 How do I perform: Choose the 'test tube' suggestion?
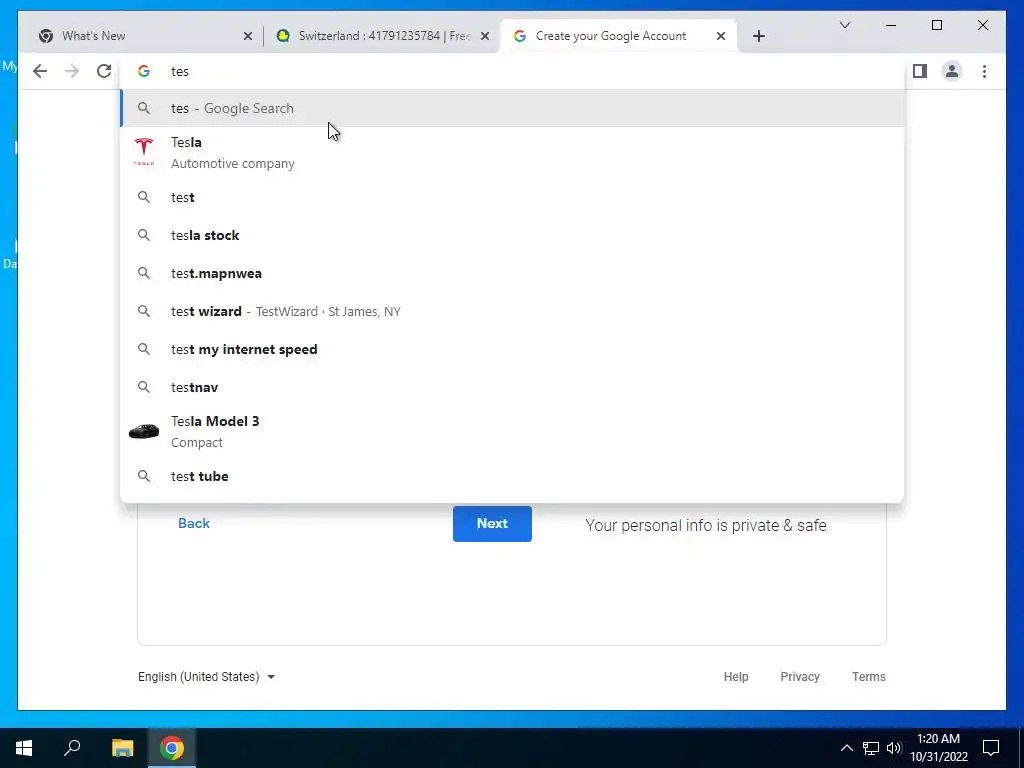pyautogui.click(x=512, y=476)
